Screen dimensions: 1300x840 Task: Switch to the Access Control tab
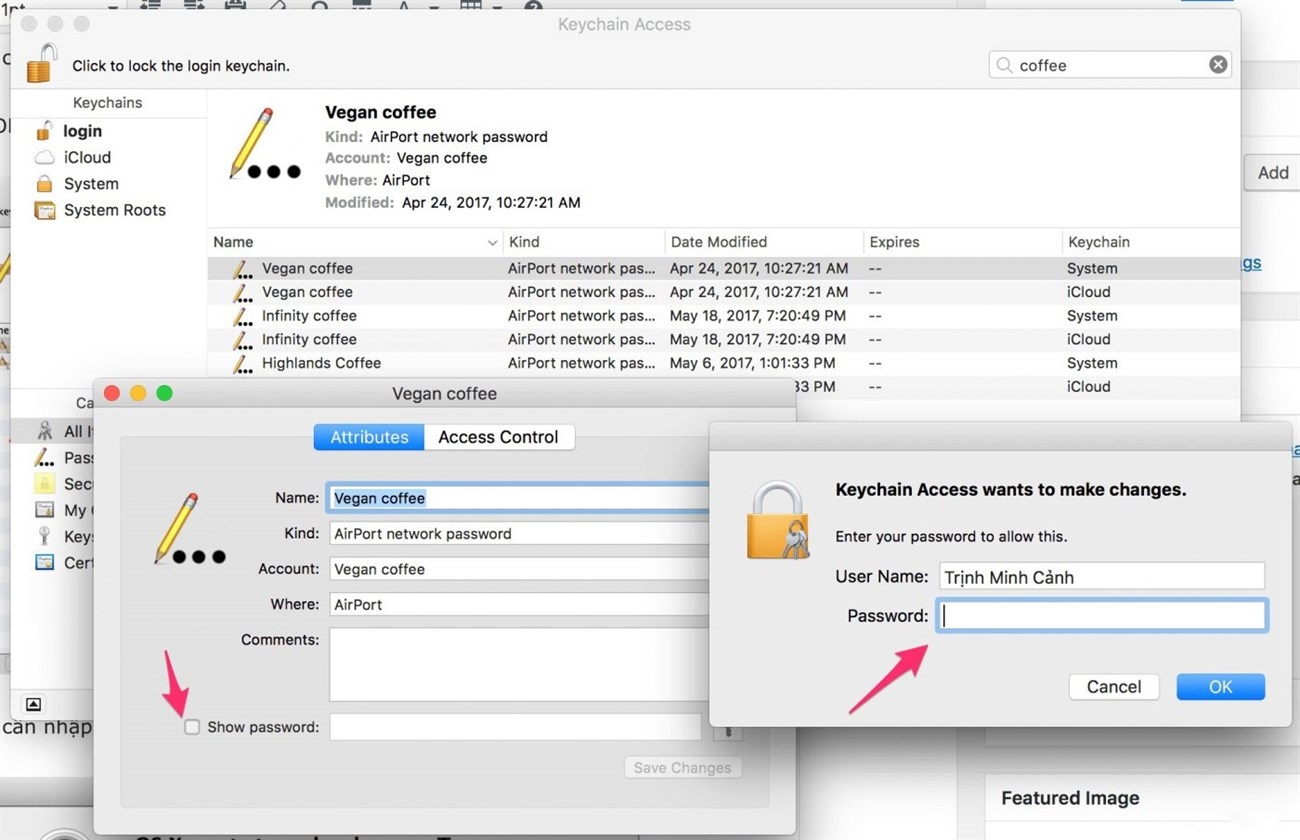[x=498, y=437]
